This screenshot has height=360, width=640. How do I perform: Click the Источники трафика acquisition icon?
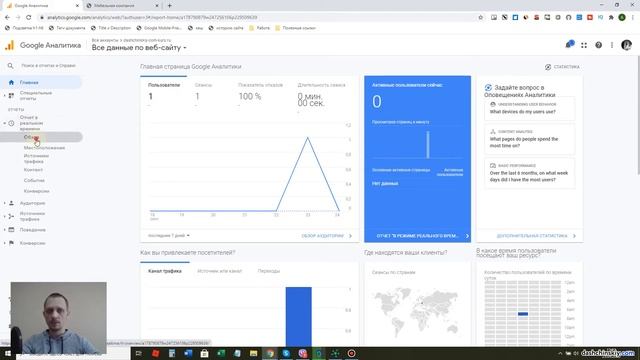[11, 216]
